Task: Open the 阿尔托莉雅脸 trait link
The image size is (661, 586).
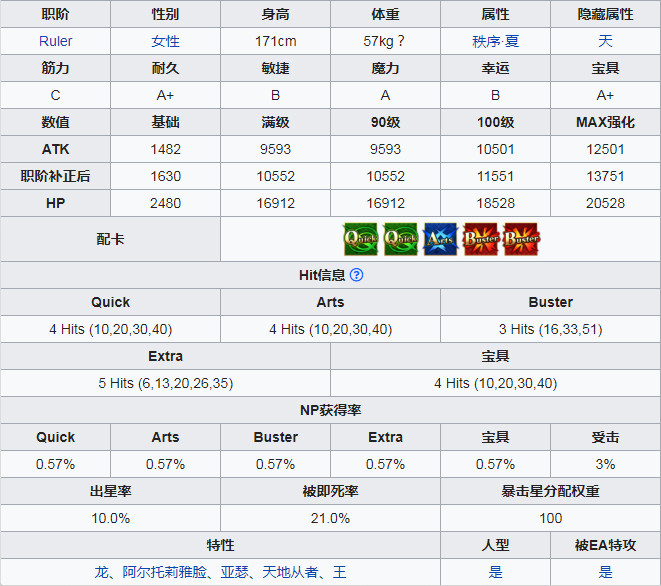Action: pos(164,572)
